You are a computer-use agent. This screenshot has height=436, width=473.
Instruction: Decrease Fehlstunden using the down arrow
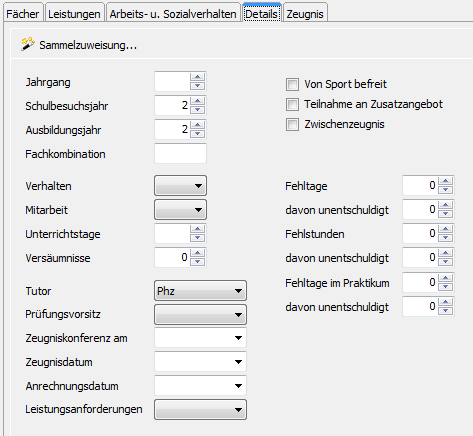pos(445,238)
